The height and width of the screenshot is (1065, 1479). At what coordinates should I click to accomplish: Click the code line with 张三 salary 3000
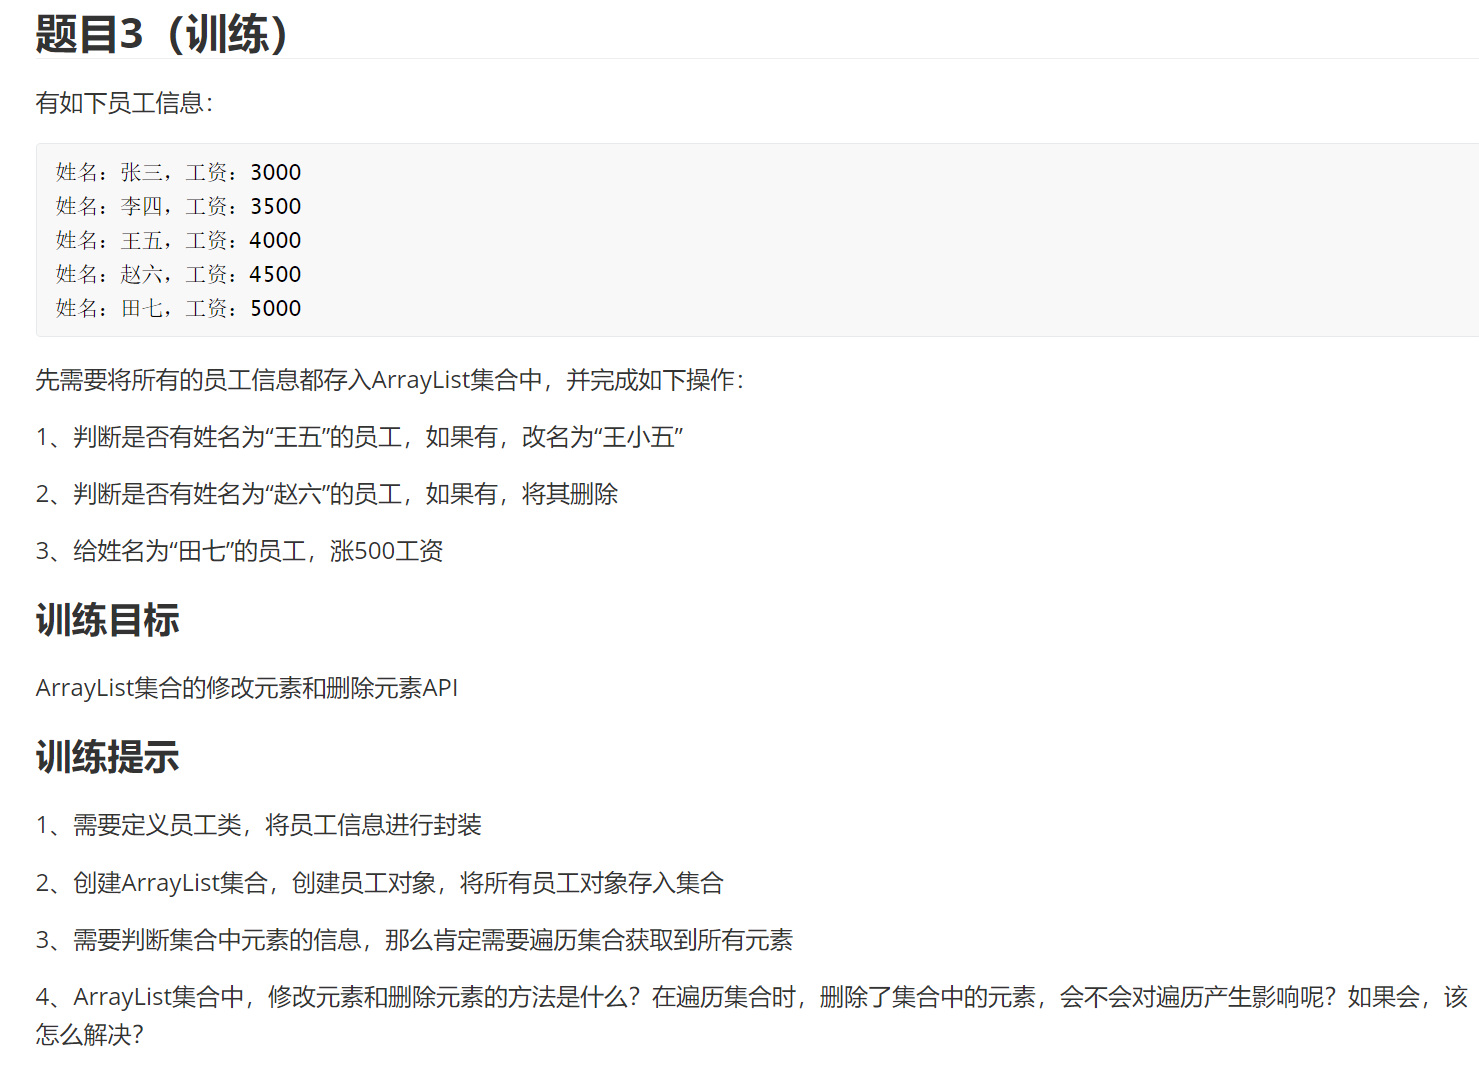pyautogui.click(x=178, y=172)
